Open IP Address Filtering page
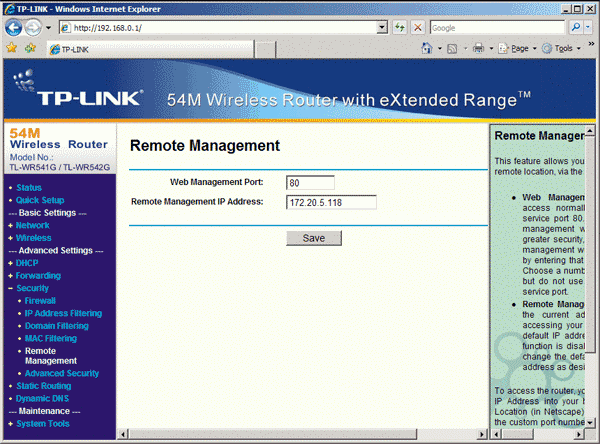The width and height of the screenshot is (600, 444). [x=64, y=313]
